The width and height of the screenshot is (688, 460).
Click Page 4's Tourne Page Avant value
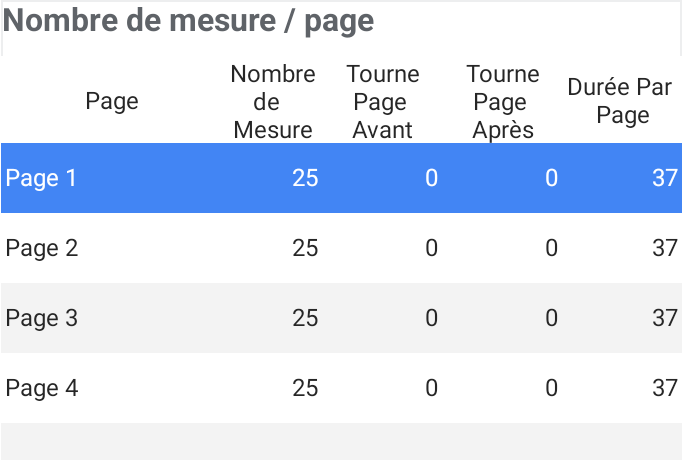(431, 388)
